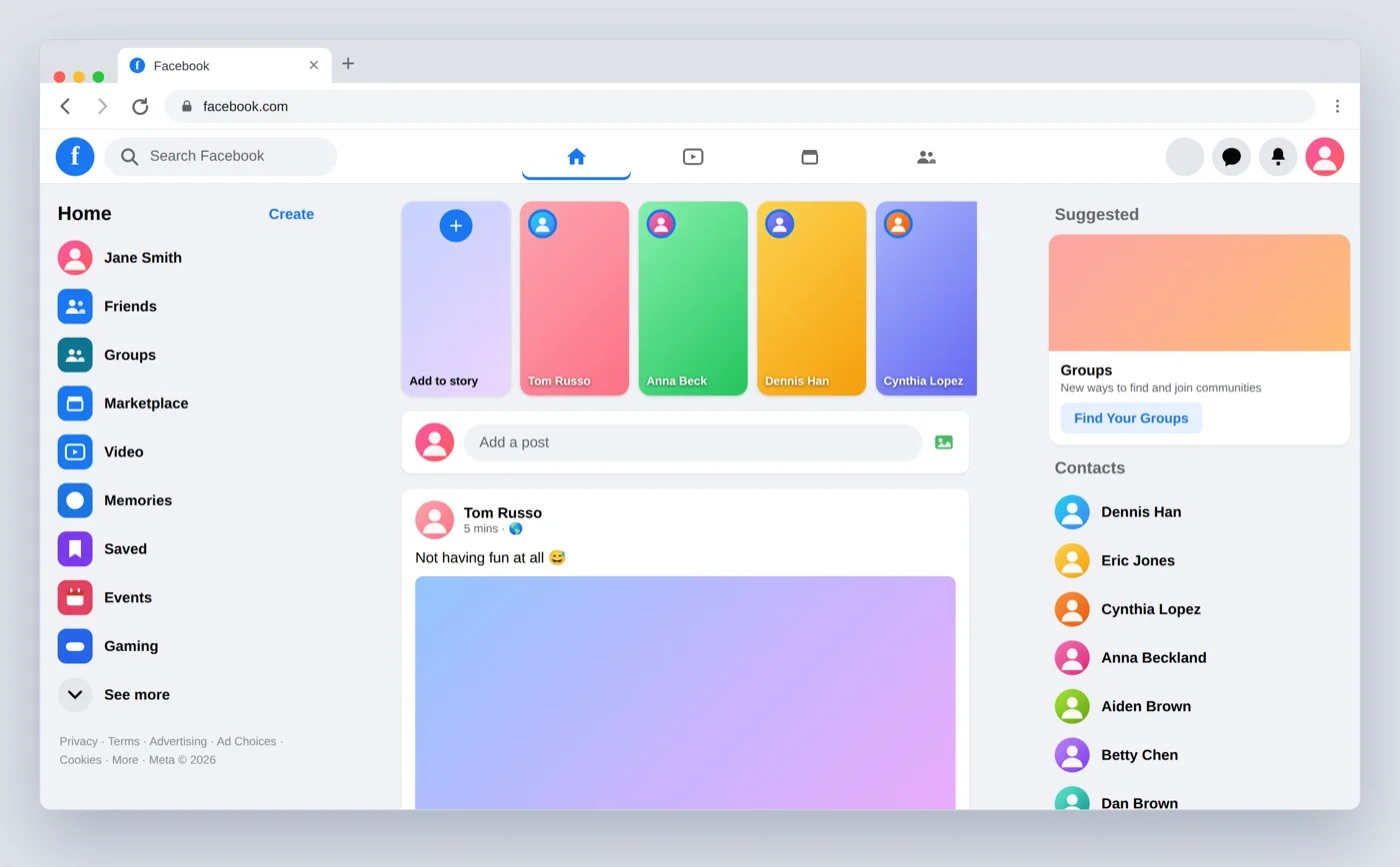Switch to the Home tab

tap(576, 157)
